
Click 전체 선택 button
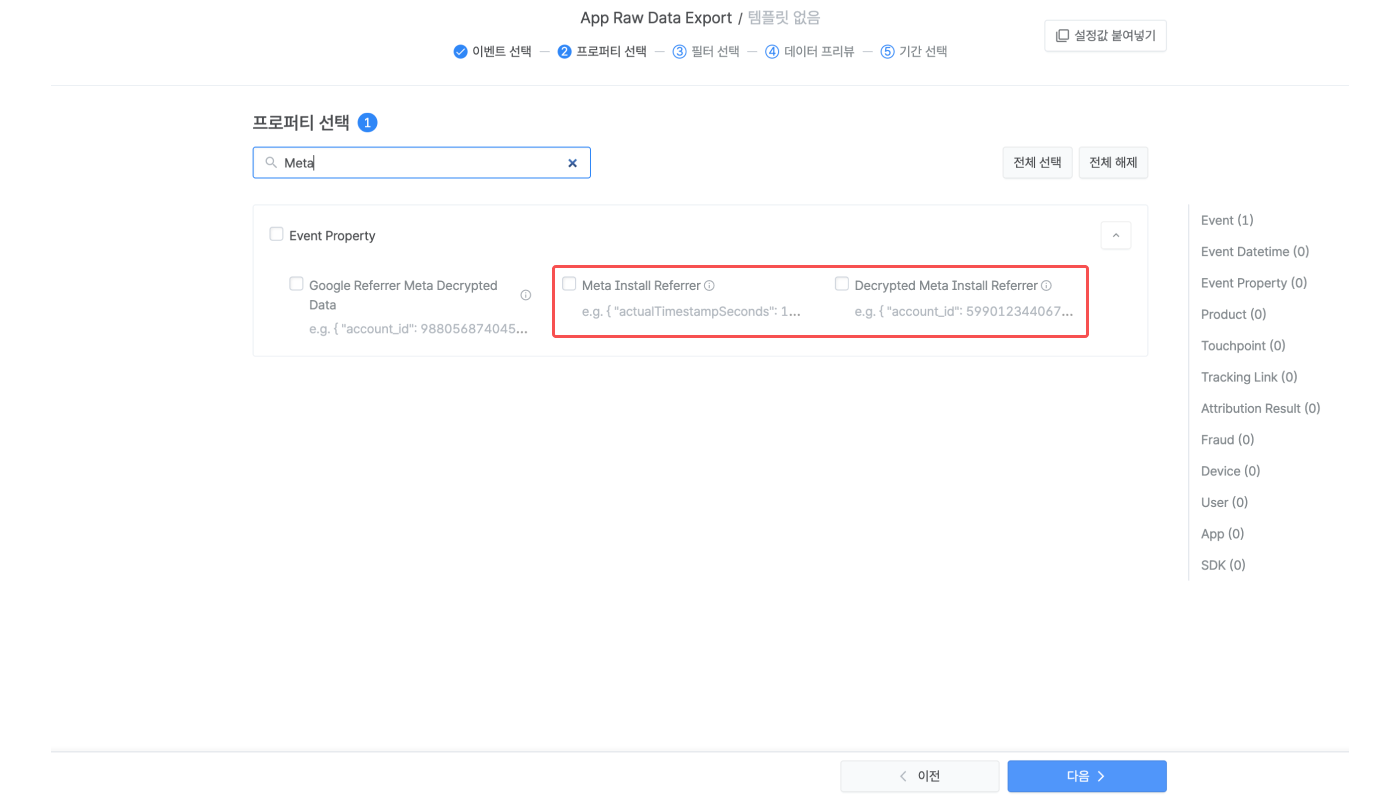click(1037, 163)
